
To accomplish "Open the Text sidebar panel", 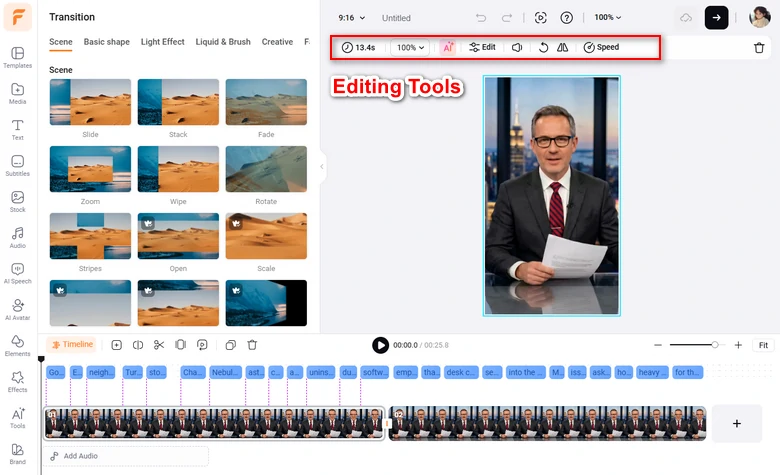I will pos(17,129).
